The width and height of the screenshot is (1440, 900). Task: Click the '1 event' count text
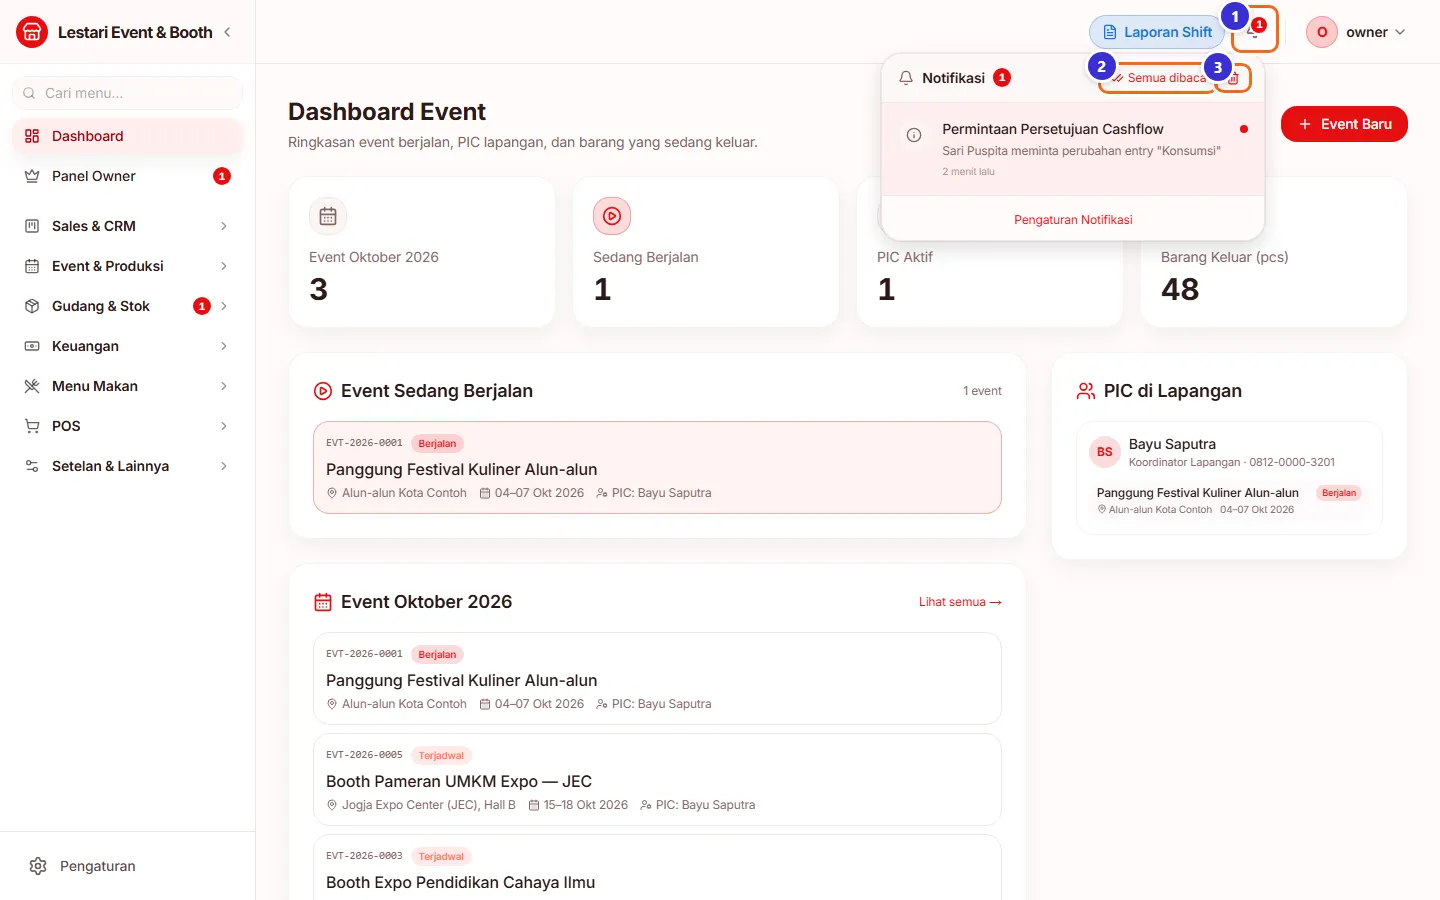(x=982, y=391)
